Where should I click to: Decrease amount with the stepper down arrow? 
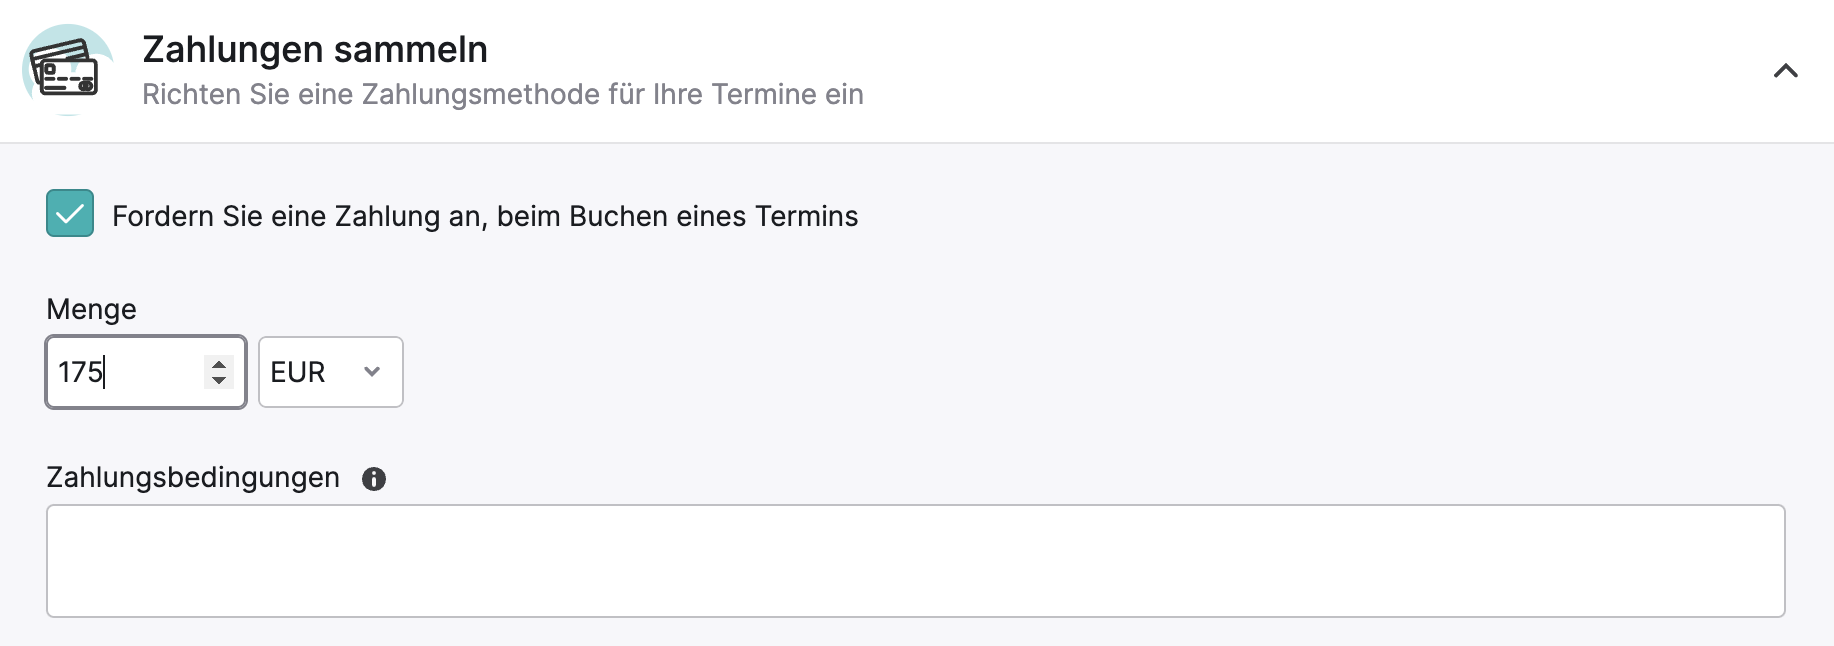219,381
